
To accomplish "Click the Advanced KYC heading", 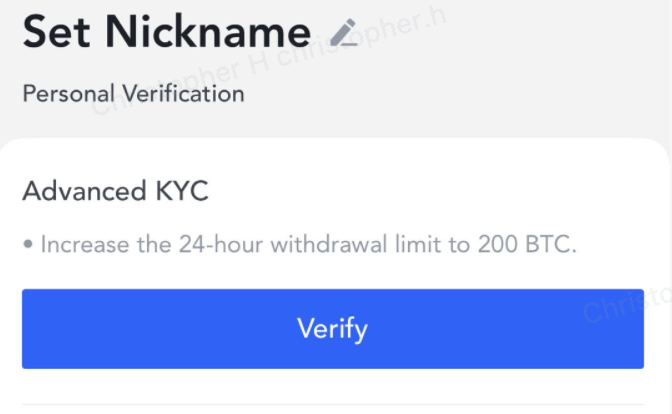I will 116,191.
